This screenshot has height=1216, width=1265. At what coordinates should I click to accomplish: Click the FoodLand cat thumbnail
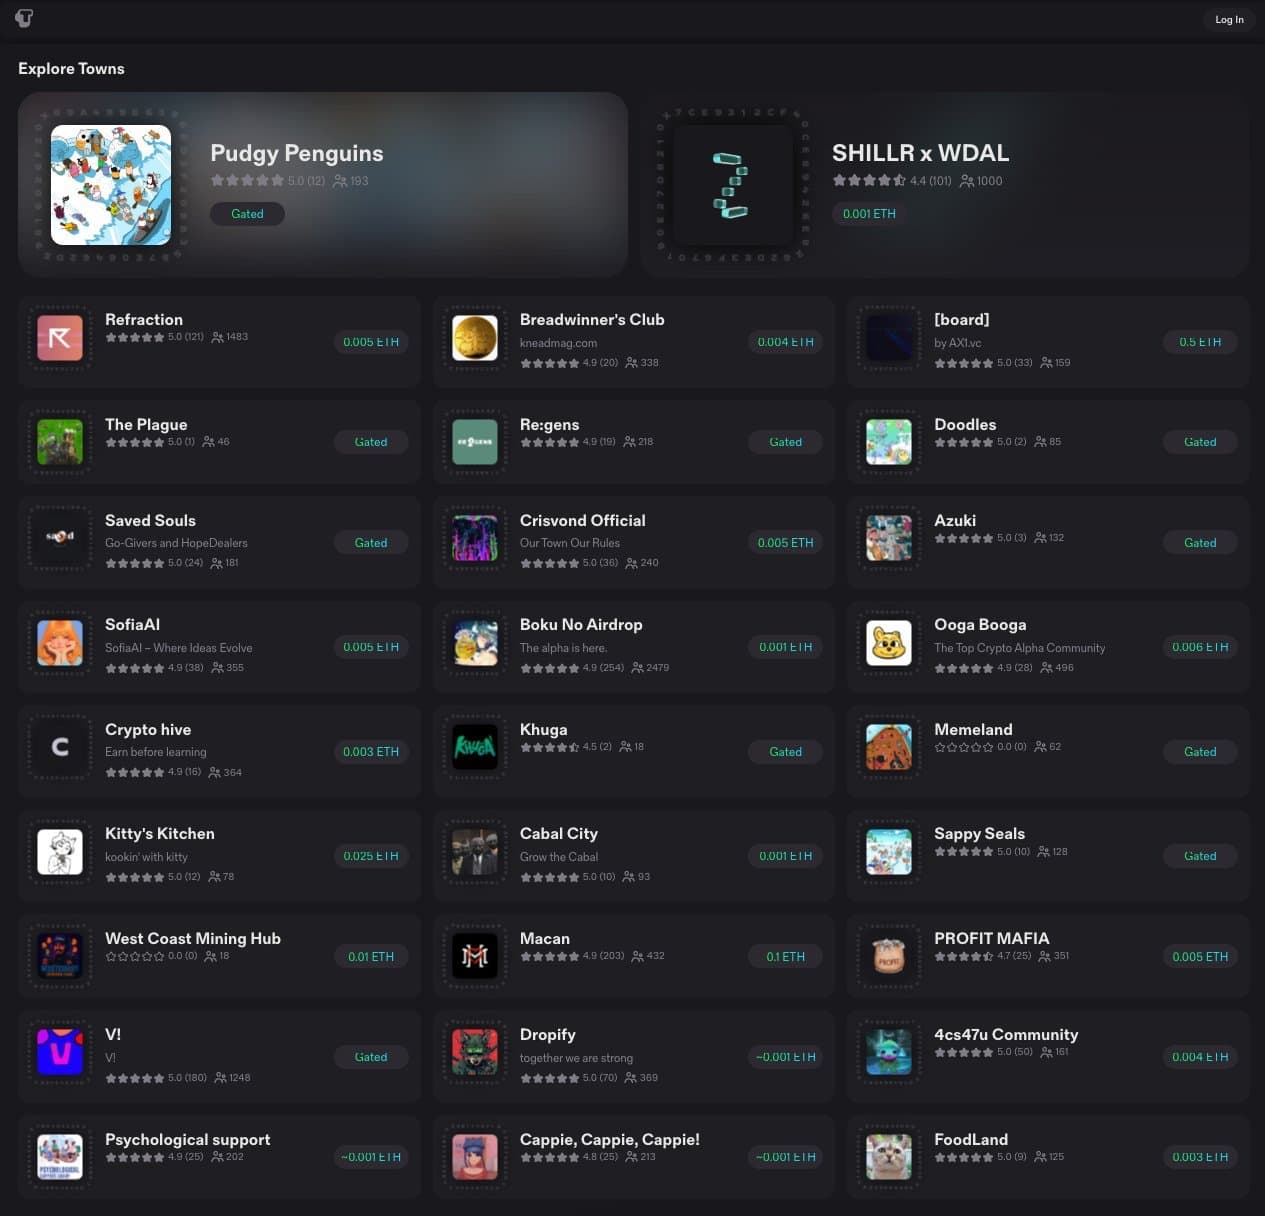coord(889,1157)
